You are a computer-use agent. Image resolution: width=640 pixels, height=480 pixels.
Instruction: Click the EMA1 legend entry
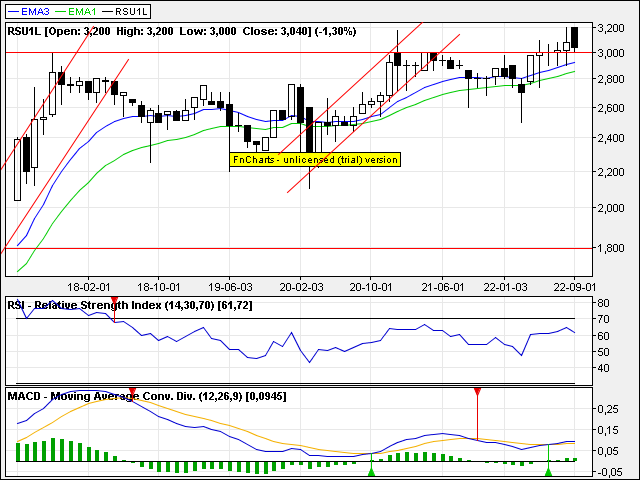pyautogui.click(x=76, y=11)
